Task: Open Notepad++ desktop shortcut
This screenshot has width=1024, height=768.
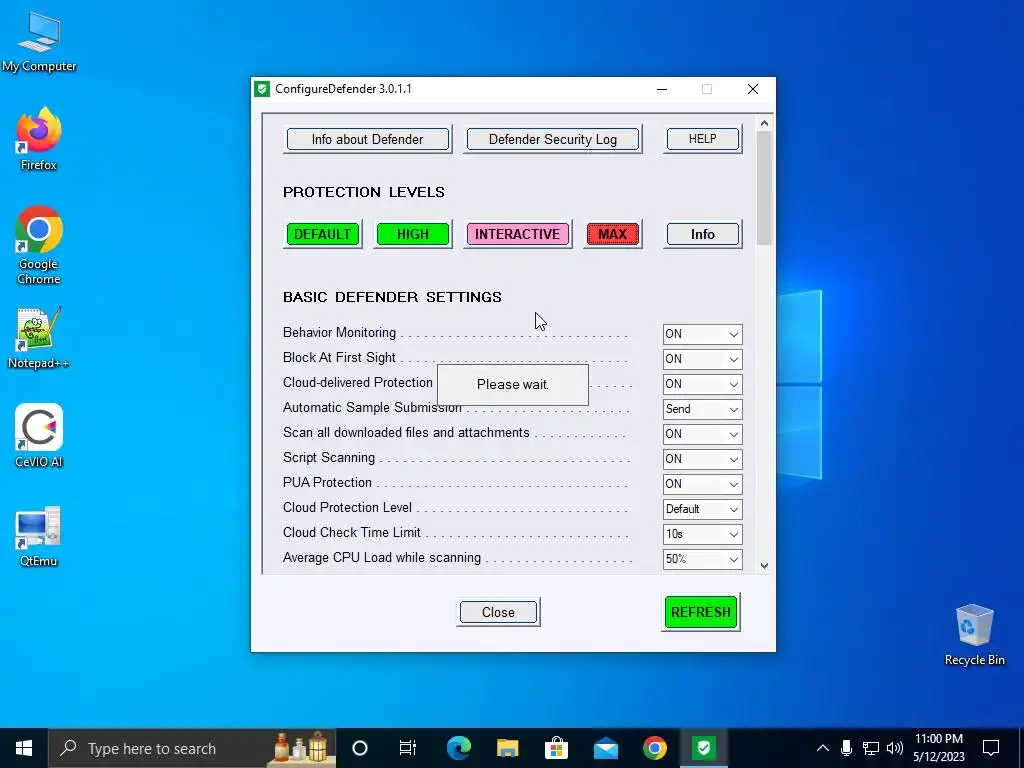Action: pos(39,338)
